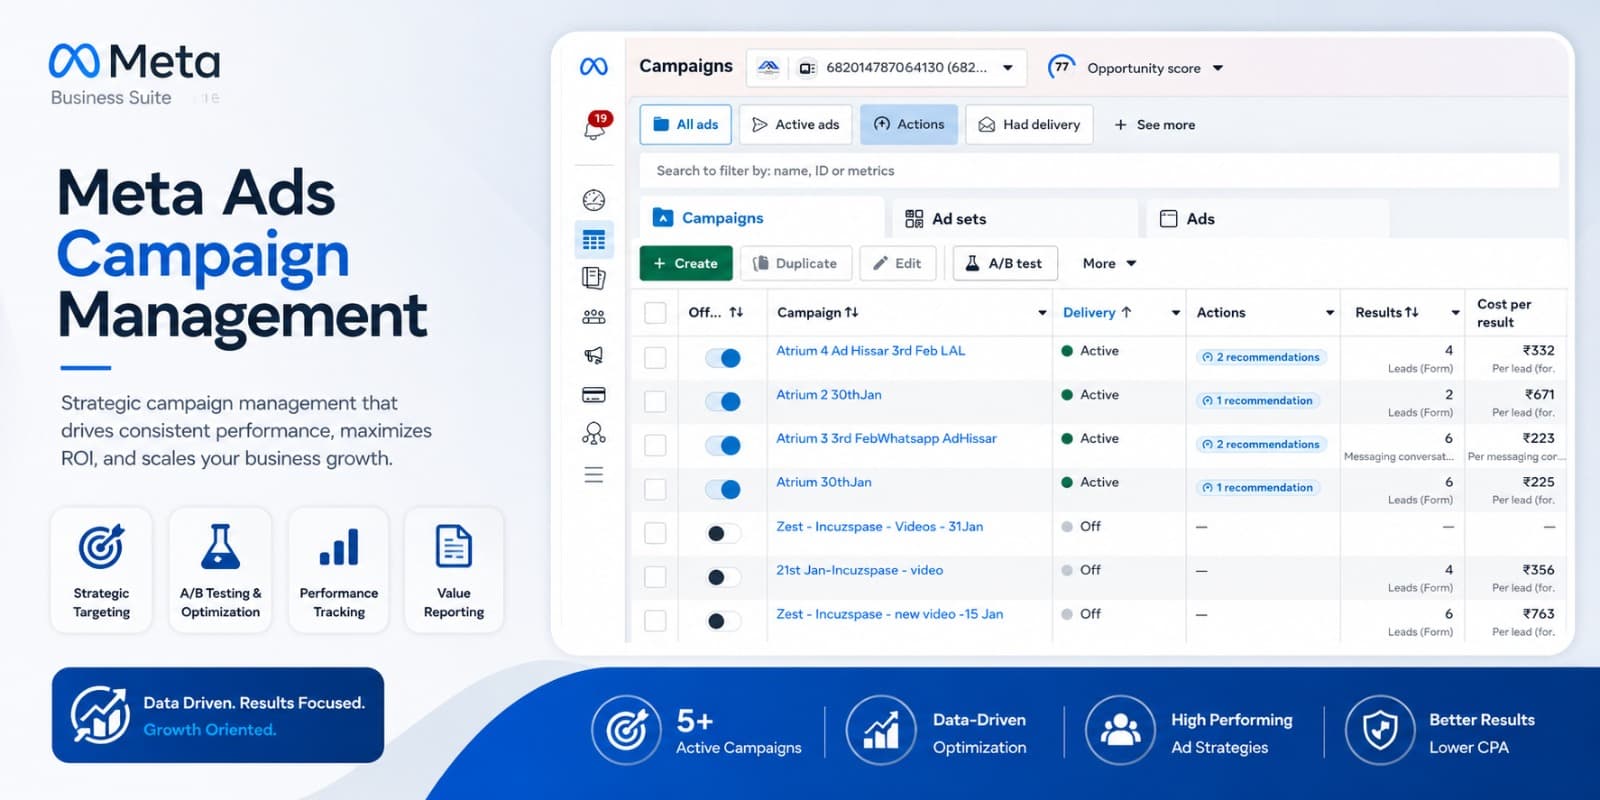Check the box for Atrium 4 Ad Hissar
Viewport: 1600px width, 800px height.
click(655, 357)
